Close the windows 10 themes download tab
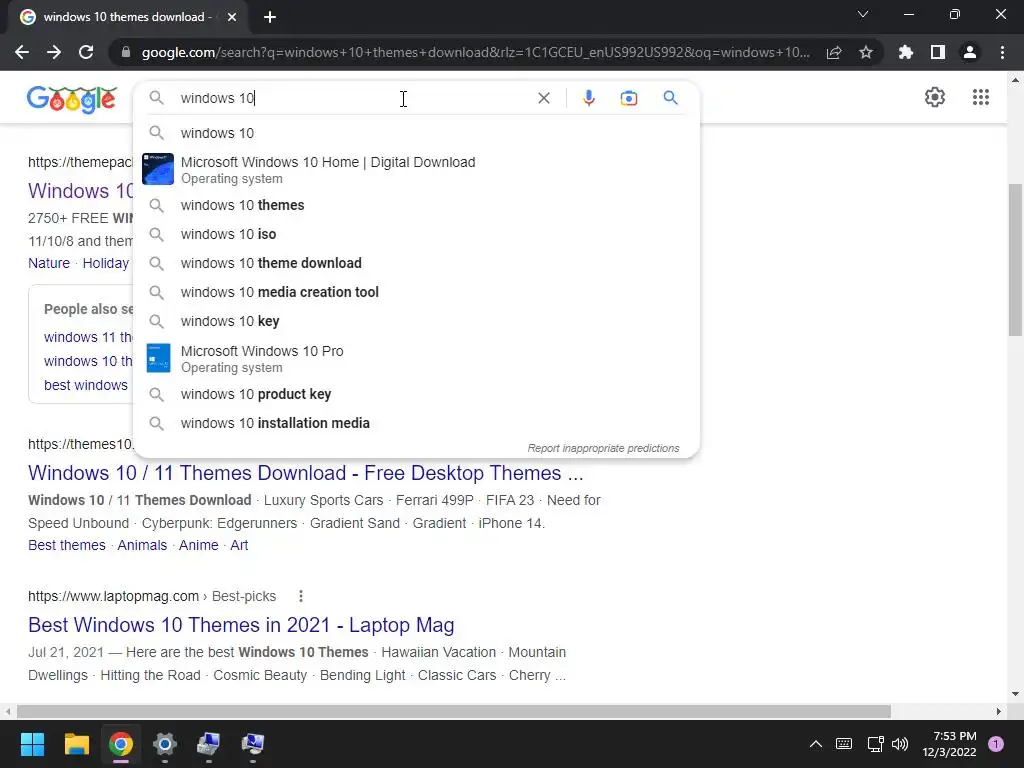Screen dimensions: 1024x768 coord(232,18)
